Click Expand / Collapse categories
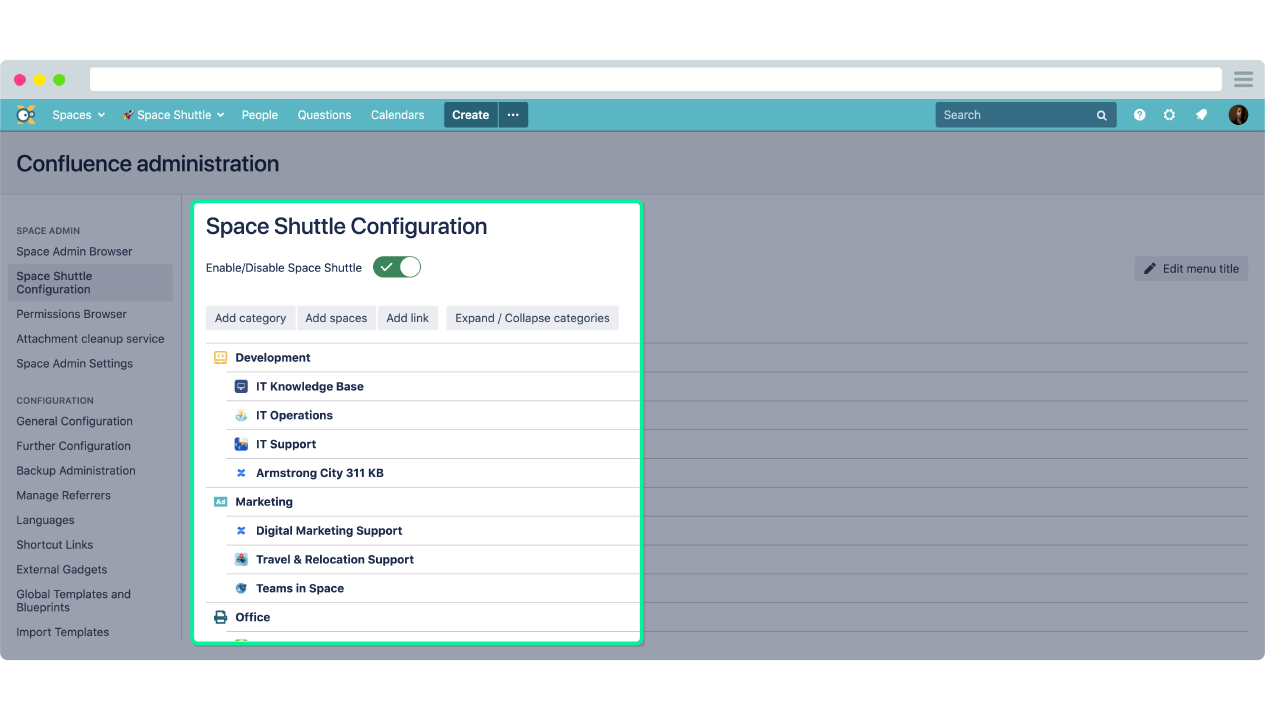The height and width of the screenshot is (720, 1265). 532,317
